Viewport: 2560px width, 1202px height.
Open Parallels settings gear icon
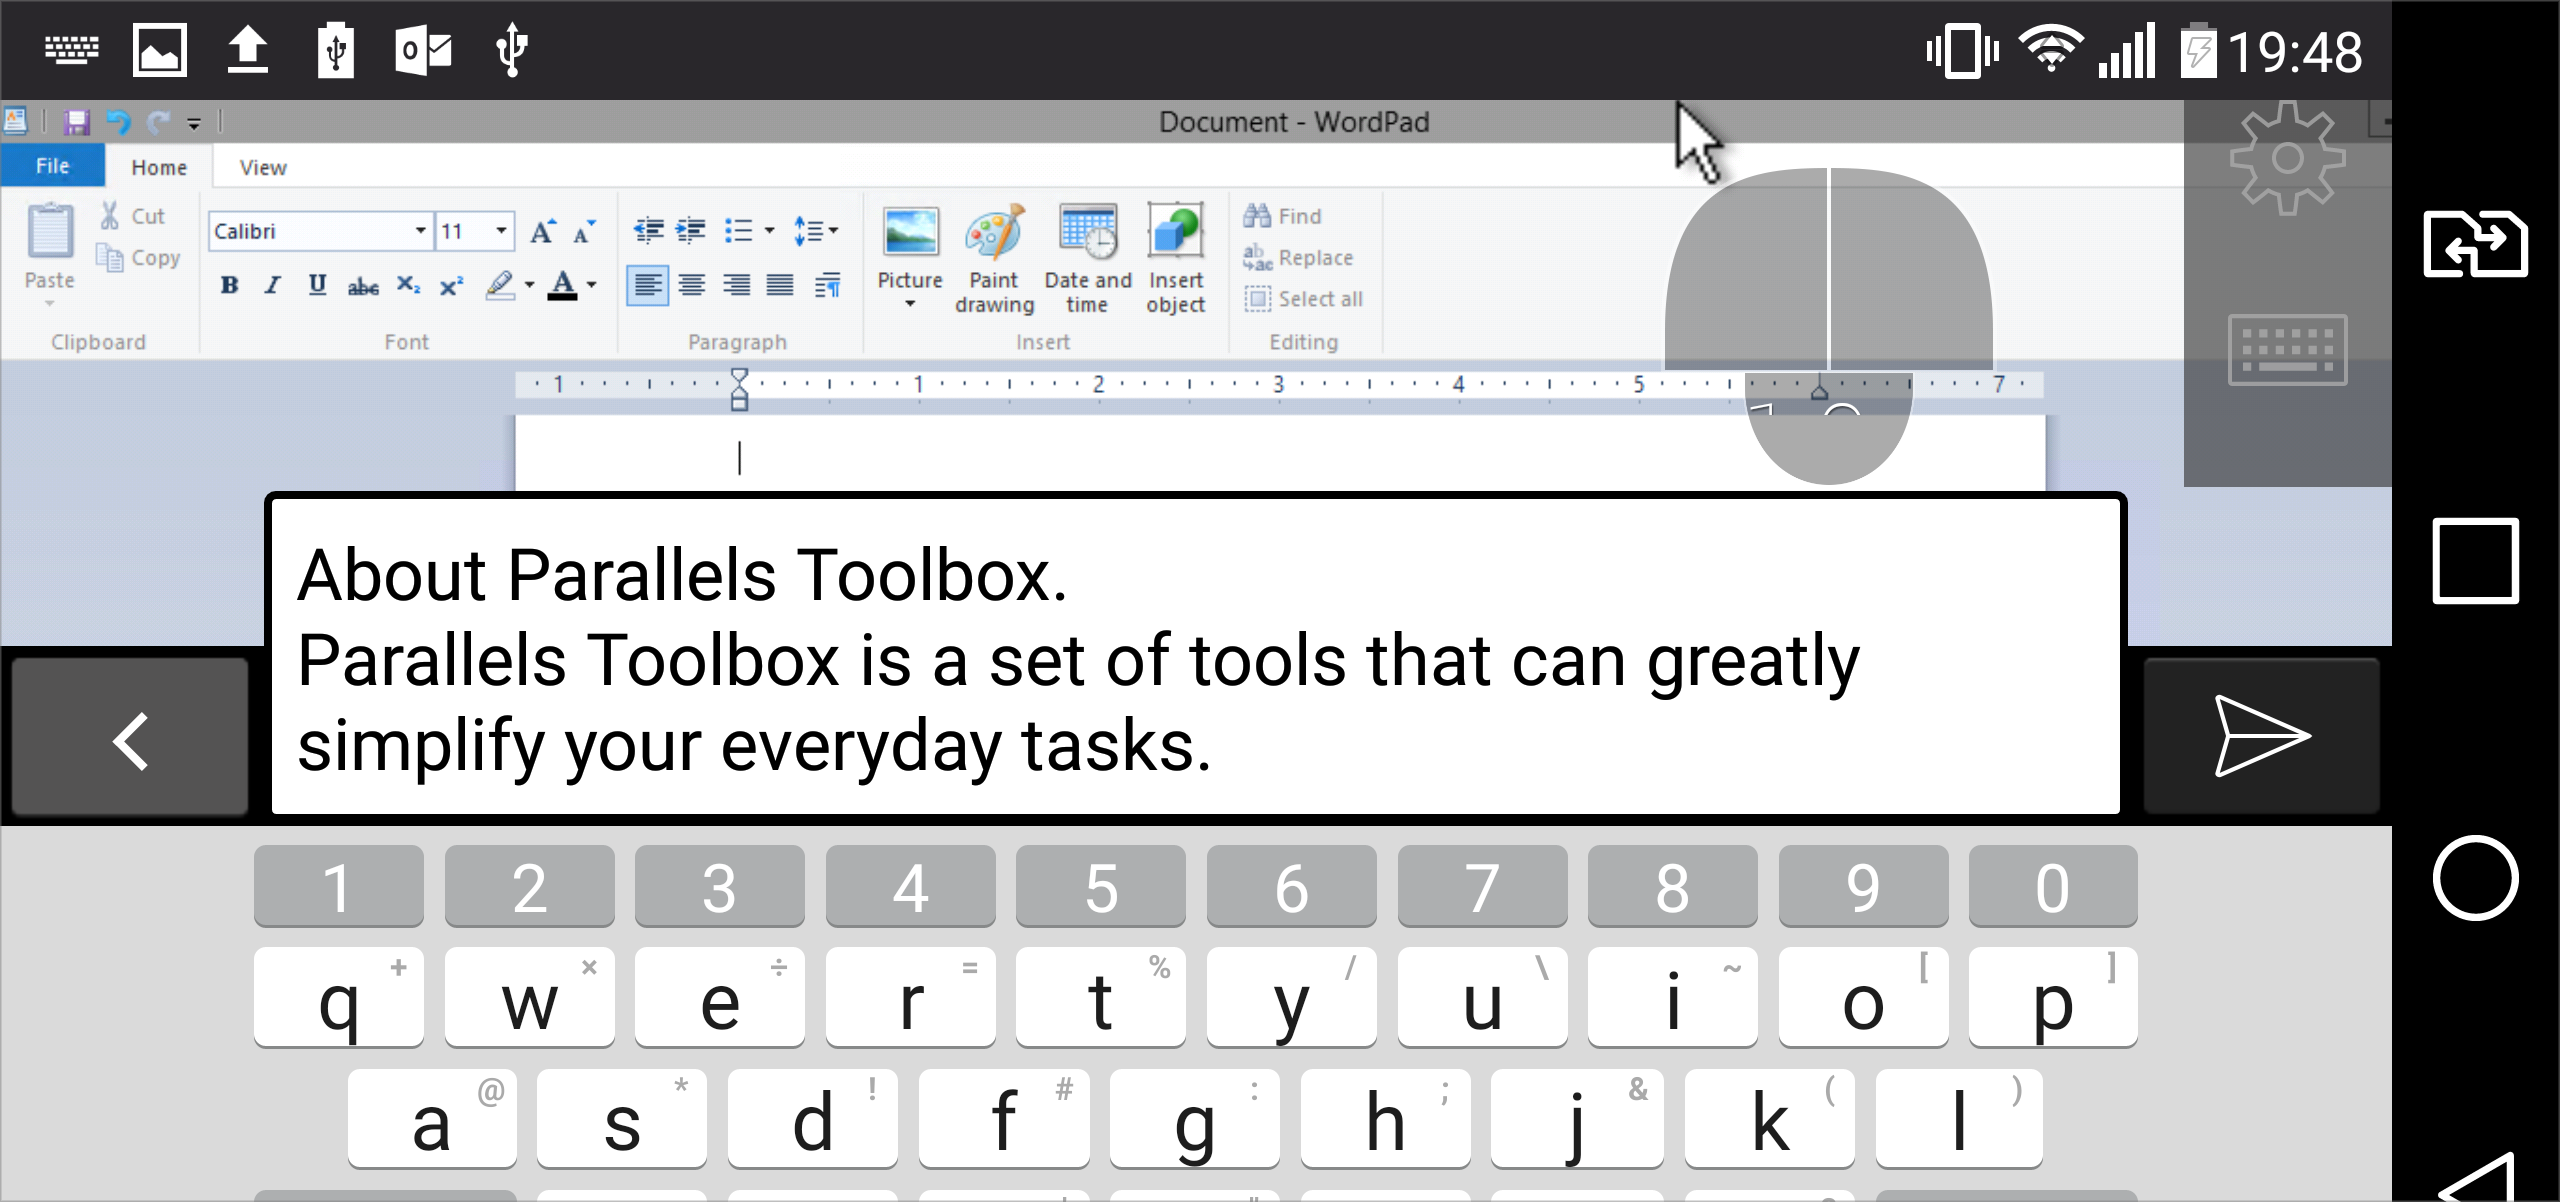(2287, 158)
